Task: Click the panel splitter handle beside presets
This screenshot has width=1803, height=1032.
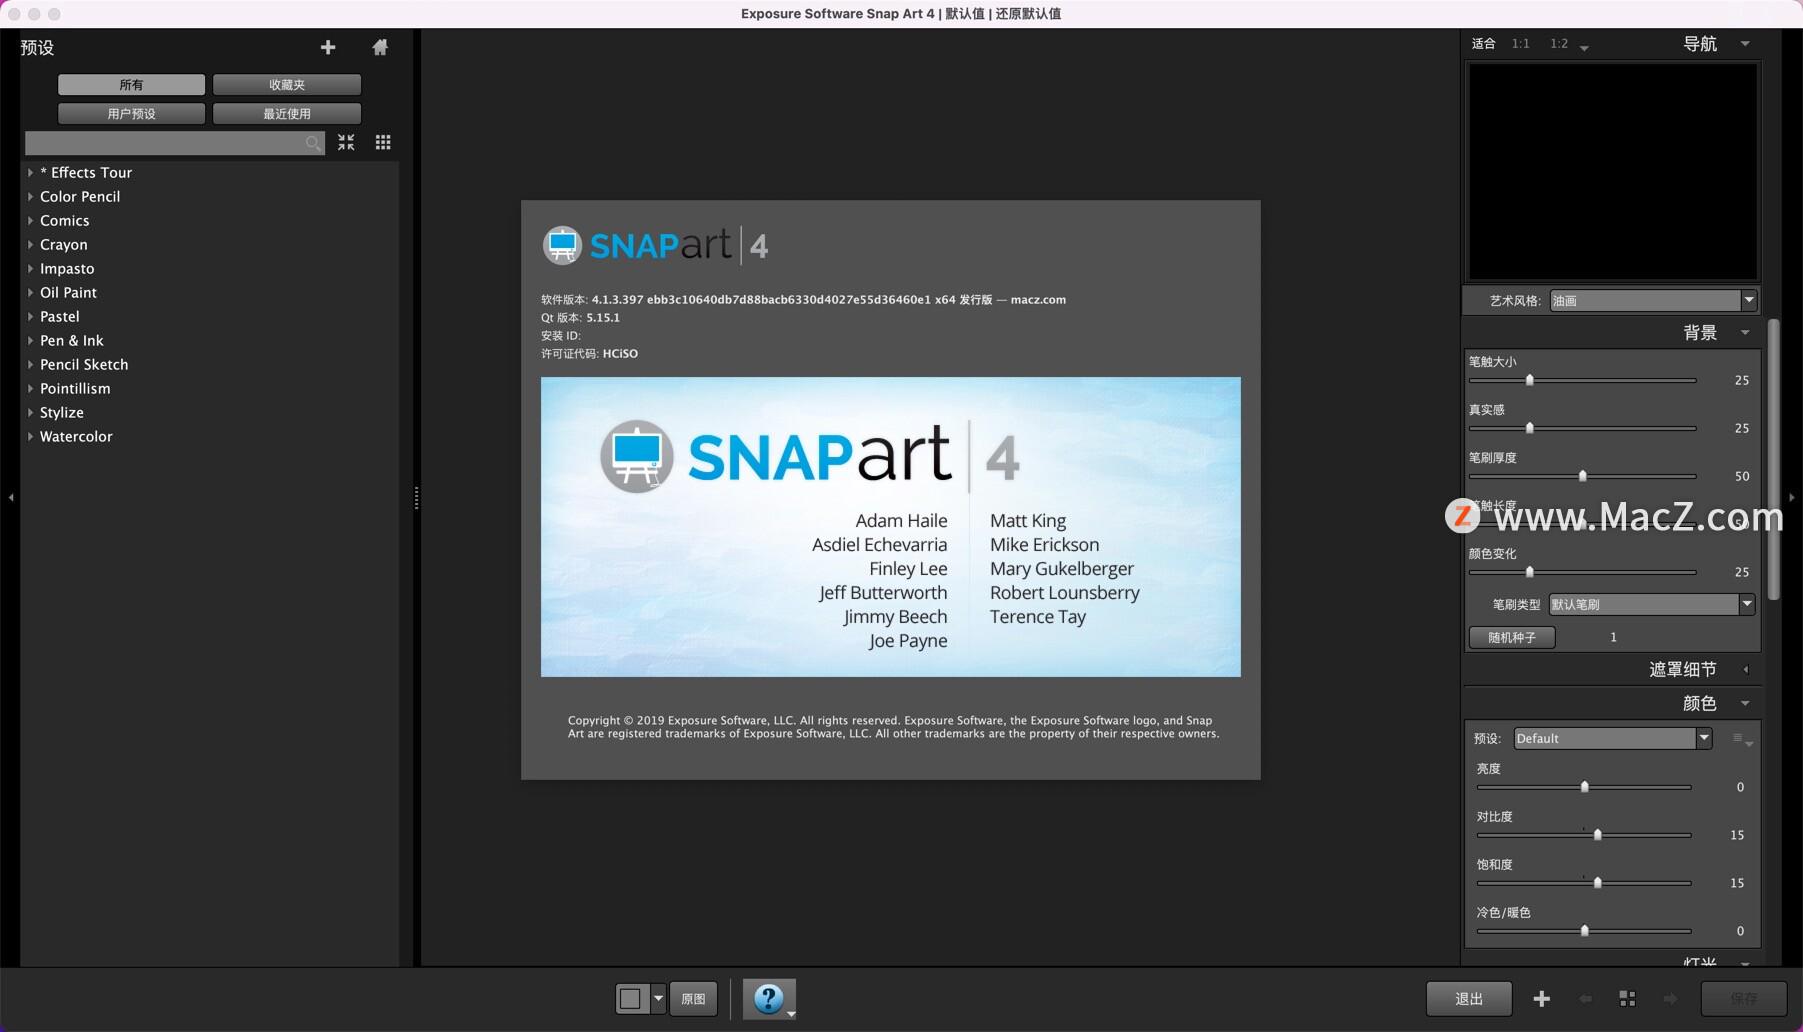Action: click(416, 497)
